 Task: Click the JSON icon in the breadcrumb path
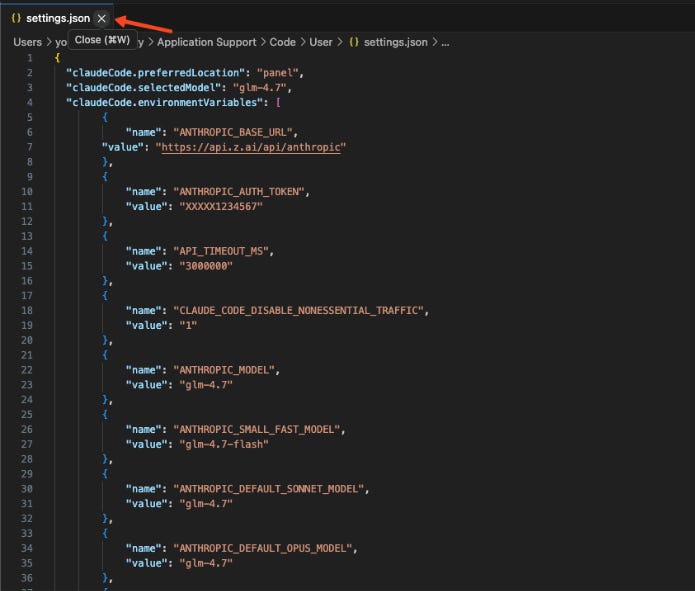point(354,42)
